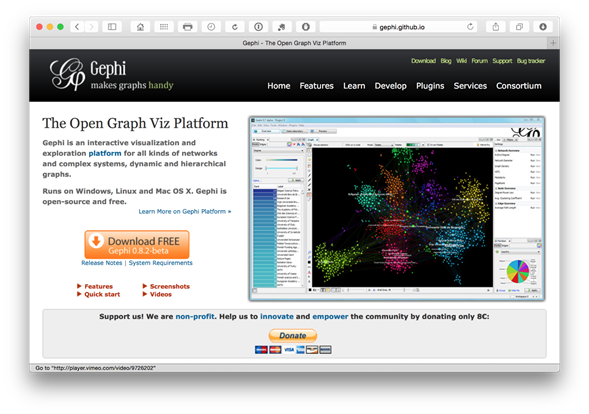
Task: Show all tabs overview icon
Action: point(520,27)
